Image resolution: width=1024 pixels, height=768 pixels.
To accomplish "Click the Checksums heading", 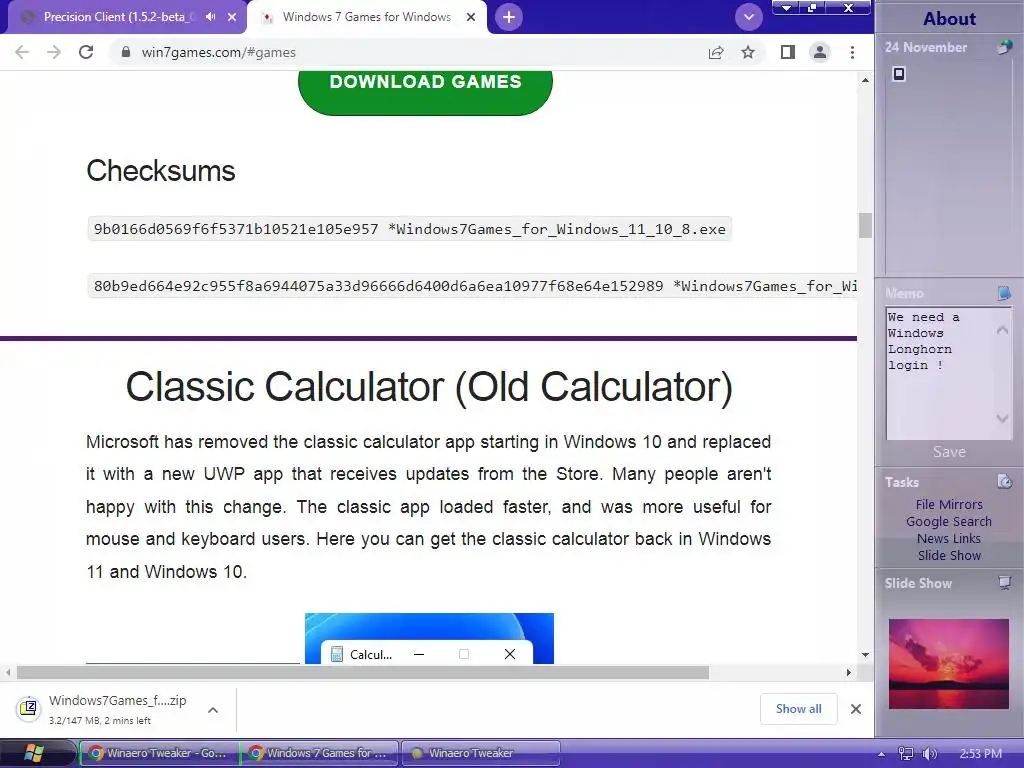I will coord(161,171).
